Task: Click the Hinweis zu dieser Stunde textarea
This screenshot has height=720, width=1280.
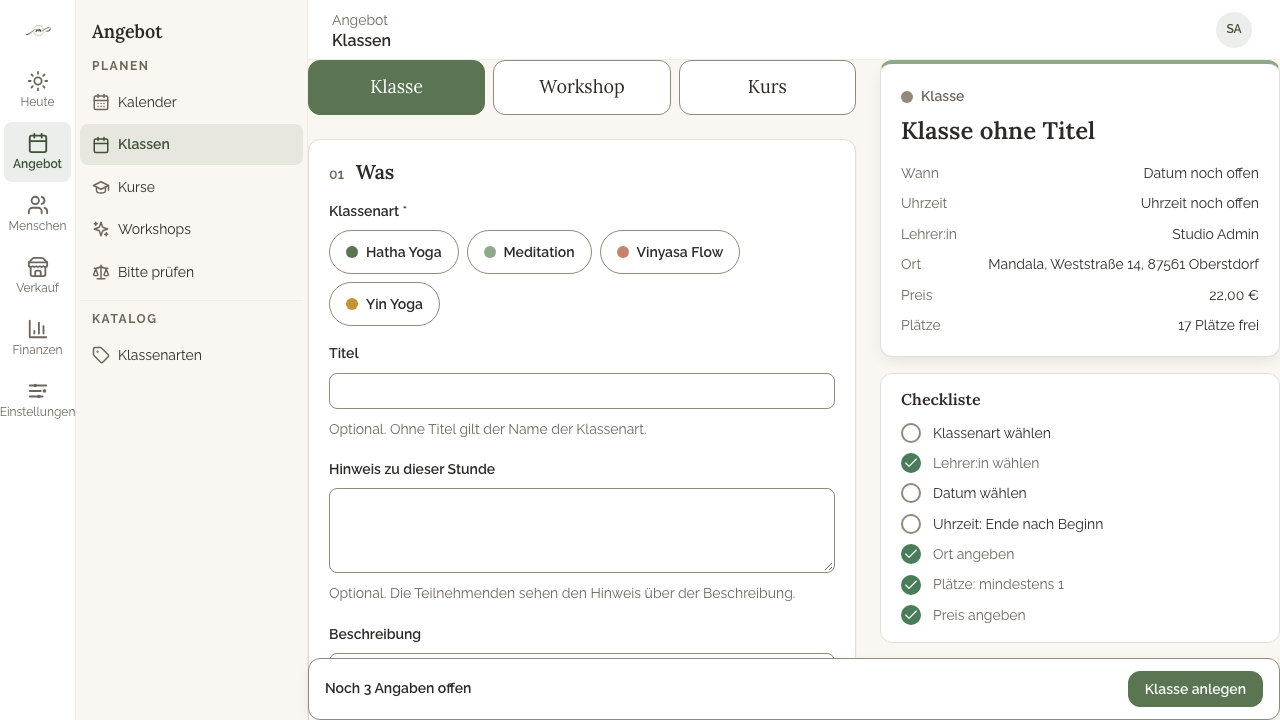Action: tap(582, 530)
